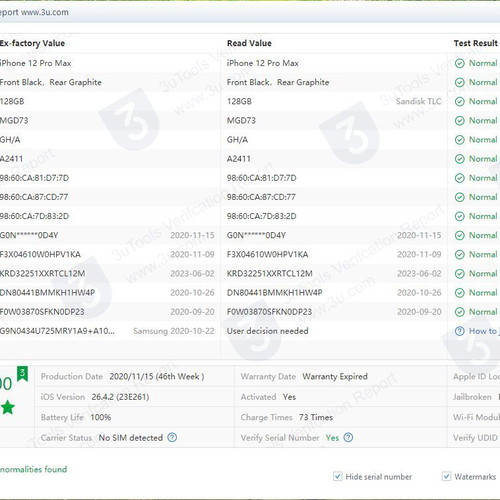The width and height of the screenshot is (500, 500).
Task: Click the green check icon for iPhone 12 Pro Max row
Action: 460,63
